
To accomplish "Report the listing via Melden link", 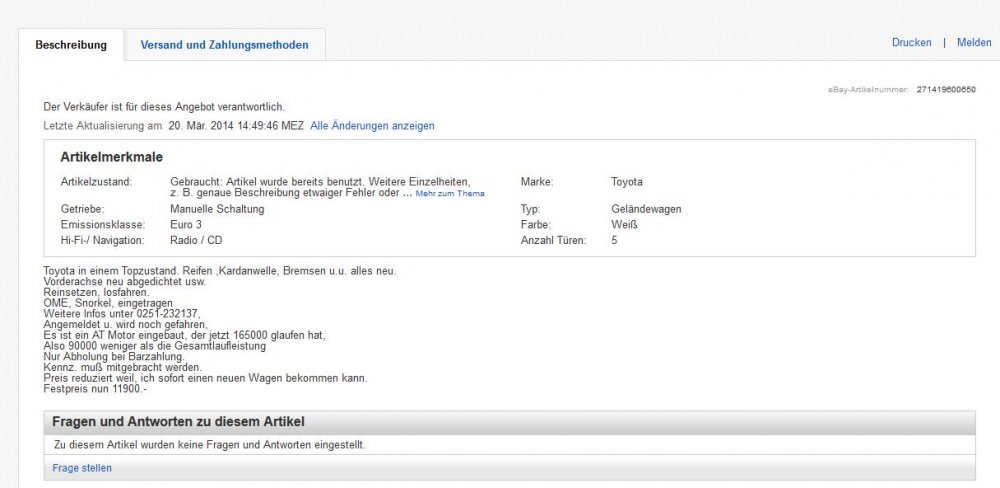I will [x=974, y=42].
